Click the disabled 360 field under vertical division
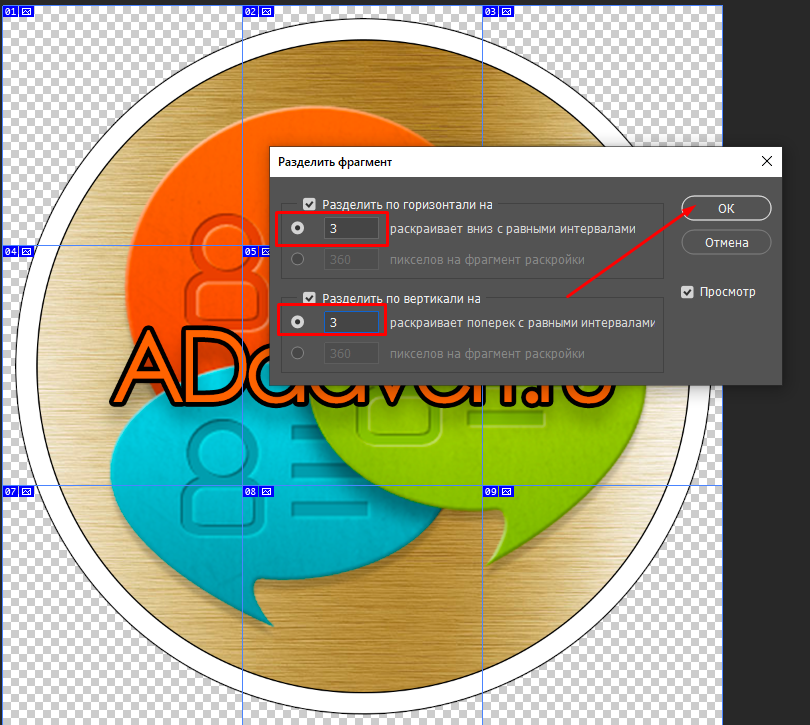 pyautogui.click(x=351, y=353)
